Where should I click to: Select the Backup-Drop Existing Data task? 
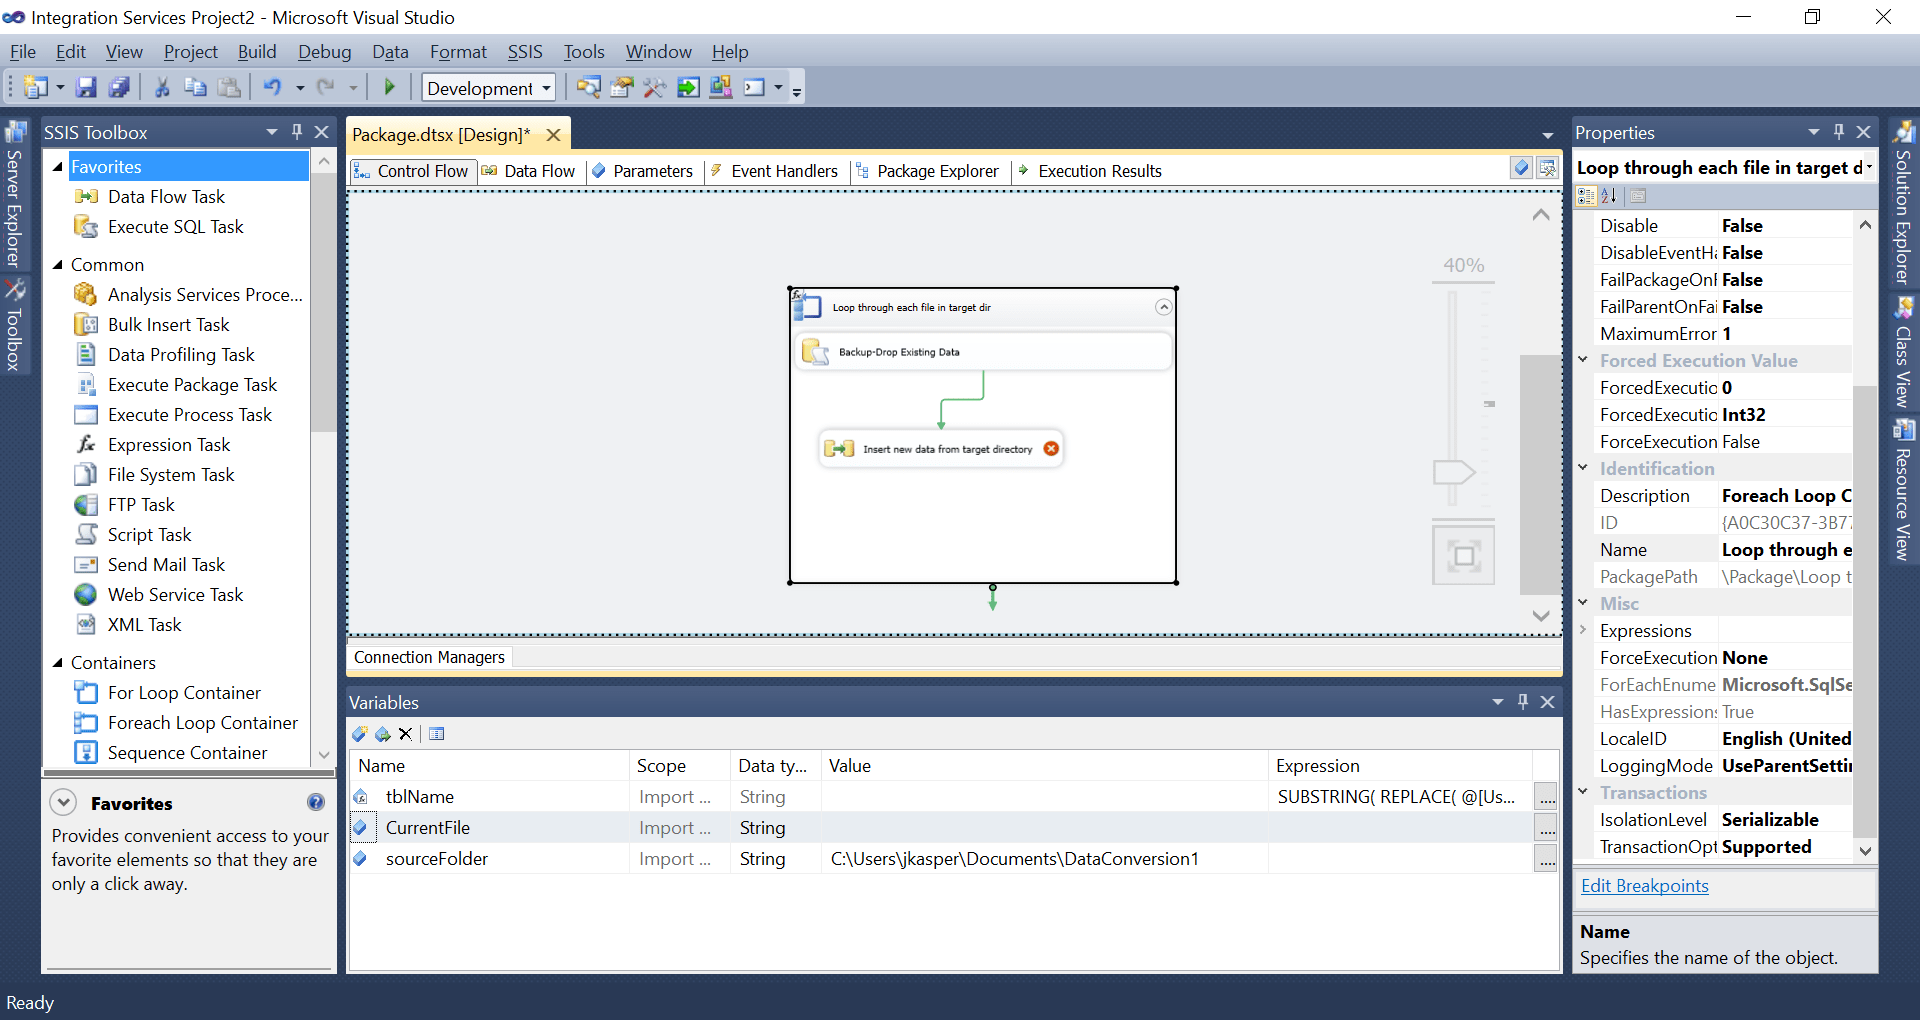(983, 352)
